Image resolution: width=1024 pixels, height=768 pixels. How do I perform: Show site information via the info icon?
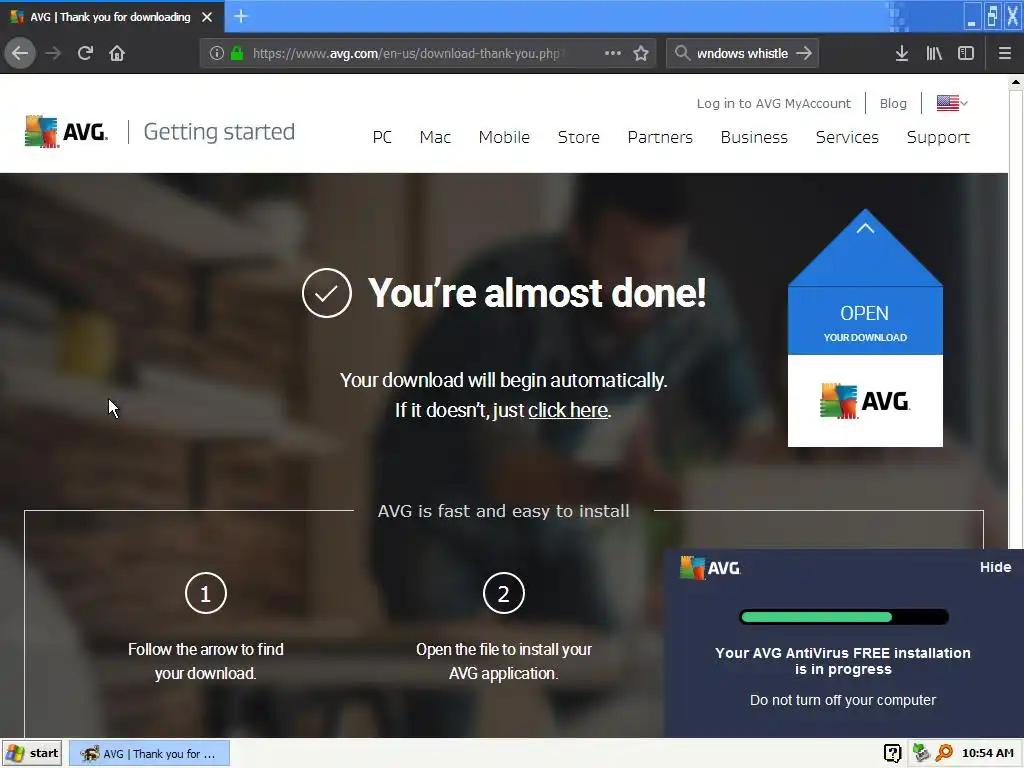217,53
